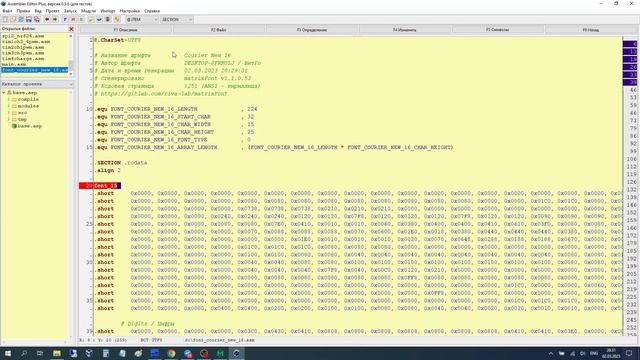Switch to the F4 Изменить tab
This screenshot has width=640, height=360.
click(404, 30)
